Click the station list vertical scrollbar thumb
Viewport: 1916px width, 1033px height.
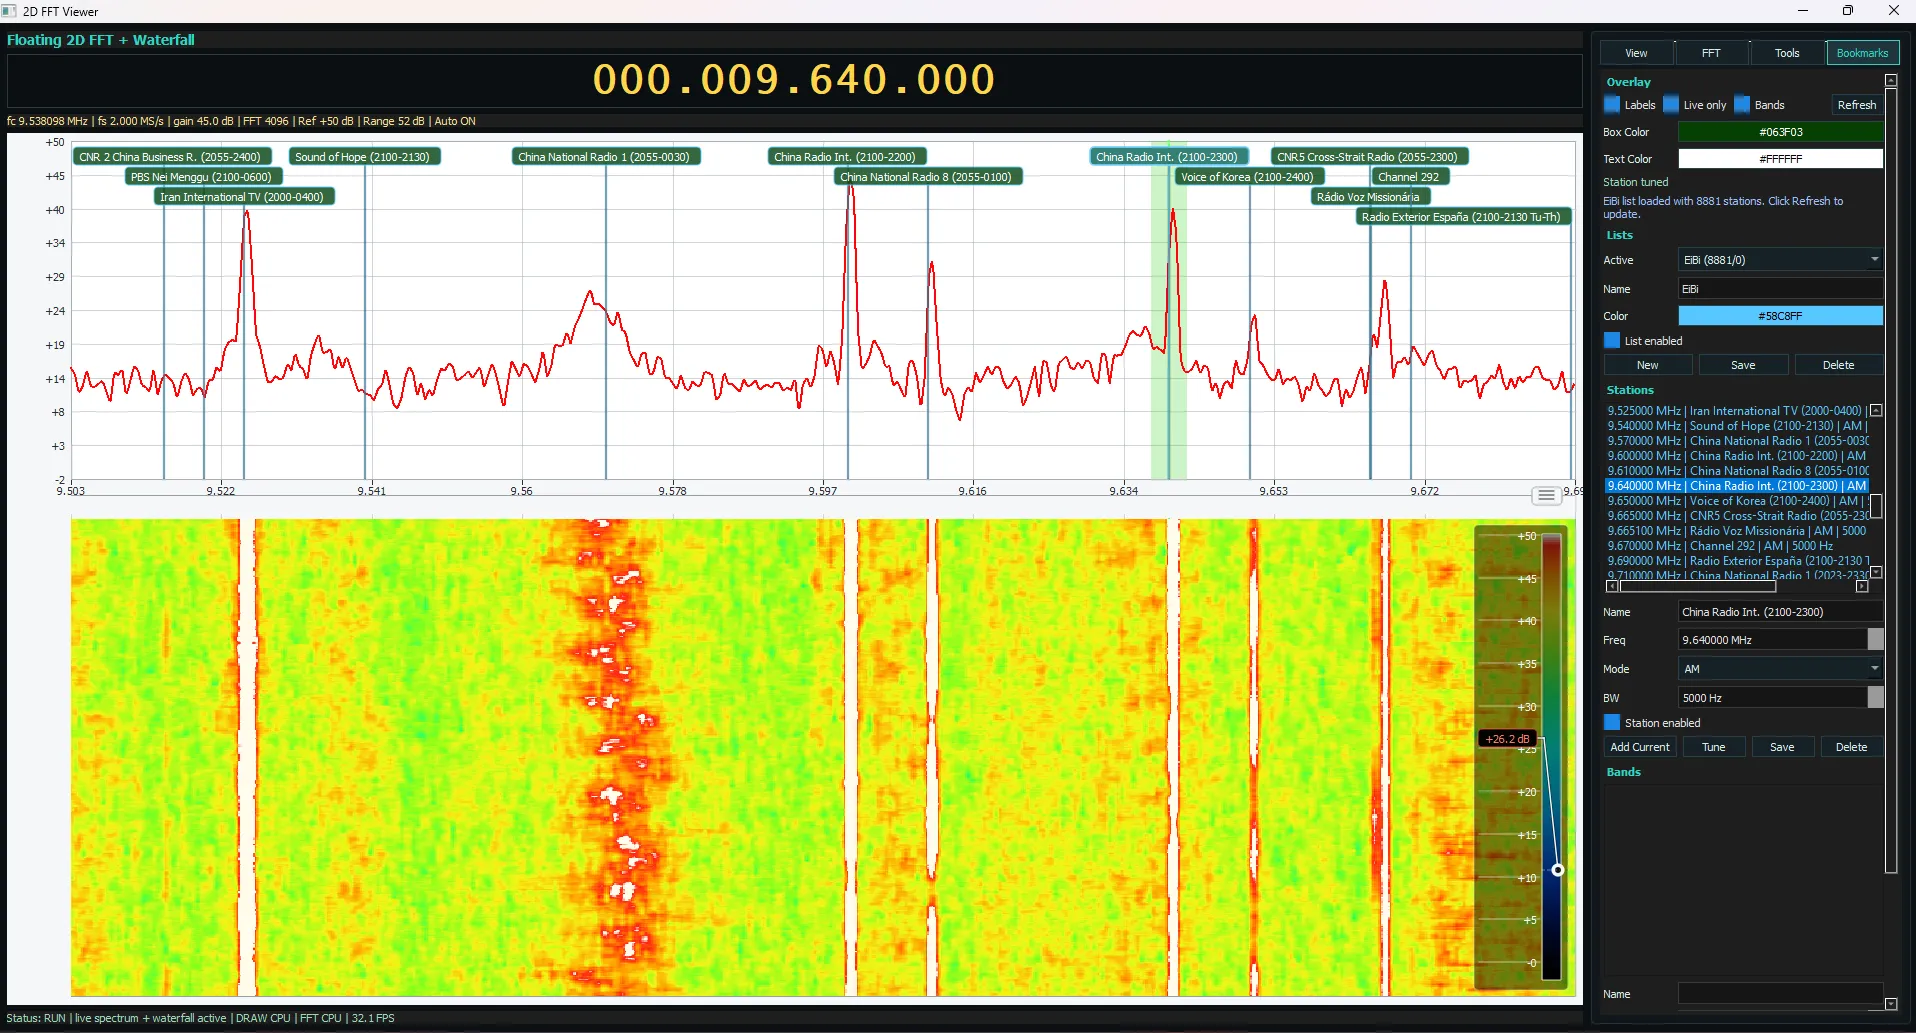coord(1876,506)
